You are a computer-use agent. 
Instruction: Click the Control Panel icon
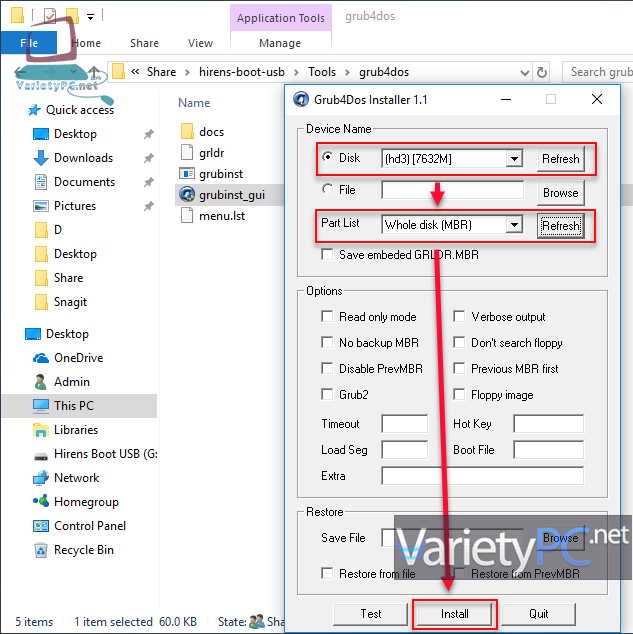[x=40, y=526]
